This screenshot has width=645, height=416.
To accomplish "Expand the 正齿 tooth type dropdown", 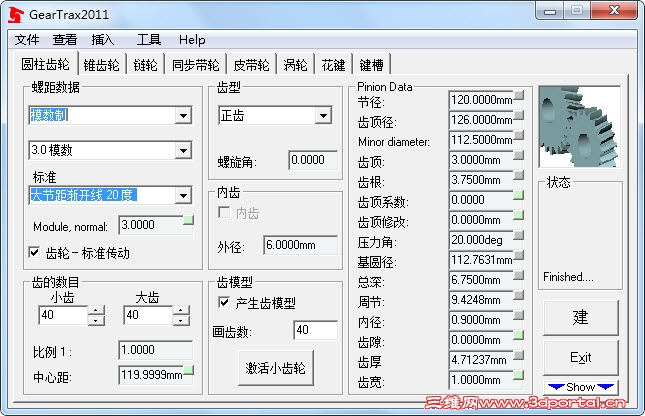I will coord(323,116).
